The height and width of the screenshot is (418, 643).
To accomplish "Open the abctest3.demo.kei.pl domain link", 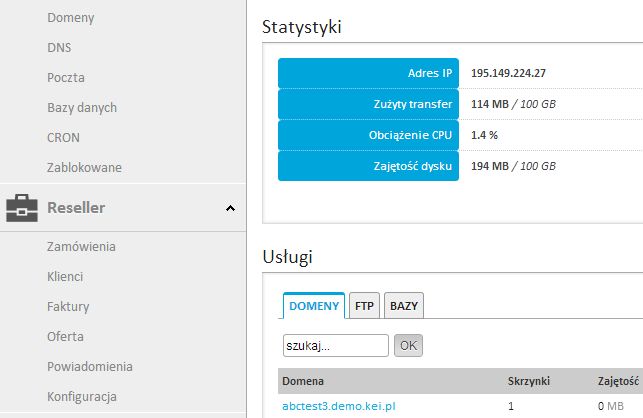I will tap(339, 406).
